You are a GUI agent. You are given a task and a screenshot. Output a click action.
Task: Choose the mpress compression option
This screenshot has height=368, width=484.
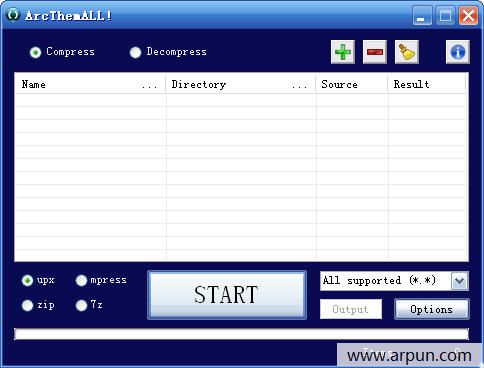[81, 280]
